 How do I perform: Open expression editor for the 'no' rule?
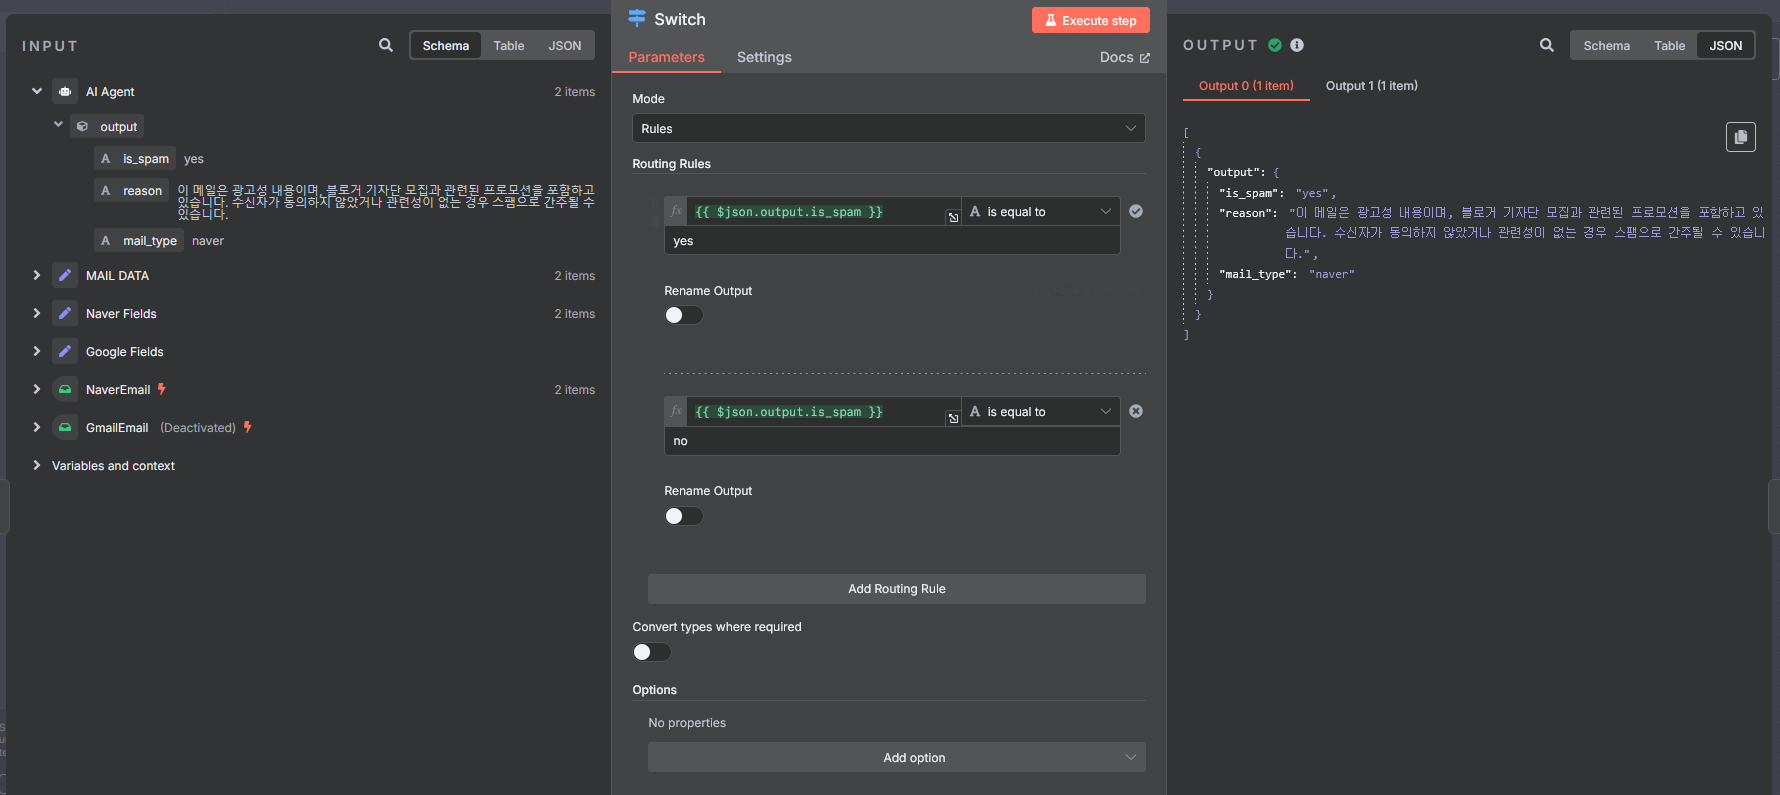point(953,418)
